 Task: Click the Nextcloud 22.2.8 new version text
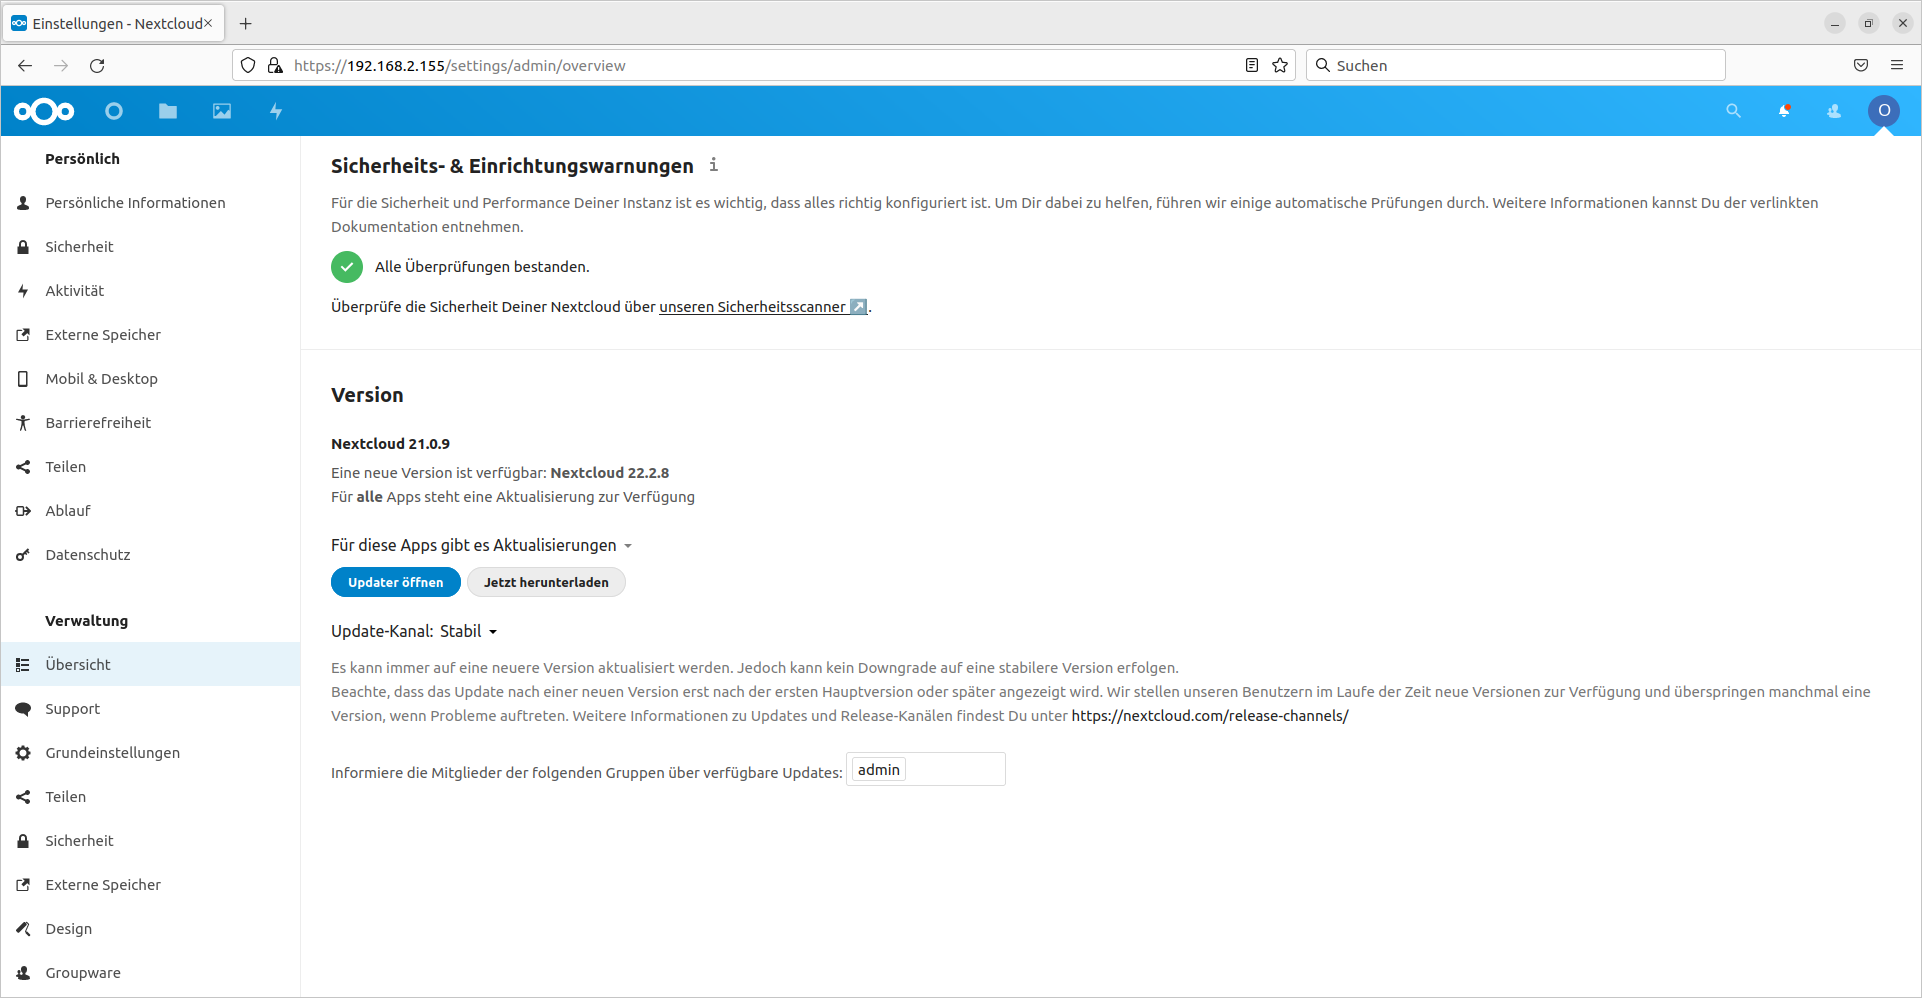(x=610, y=473)
